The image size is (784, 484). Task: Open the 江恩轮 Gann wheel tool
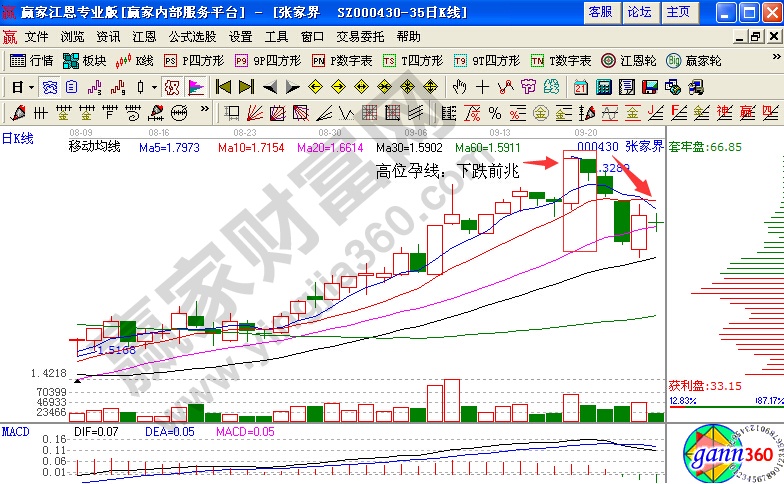(x=628, y=61)
